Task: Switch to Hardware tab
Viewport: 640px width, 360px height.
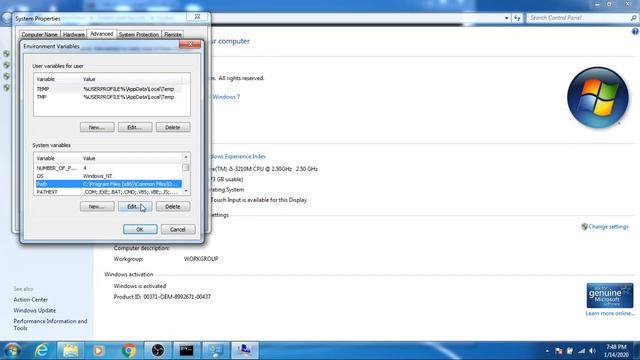Action: point(73,35)
